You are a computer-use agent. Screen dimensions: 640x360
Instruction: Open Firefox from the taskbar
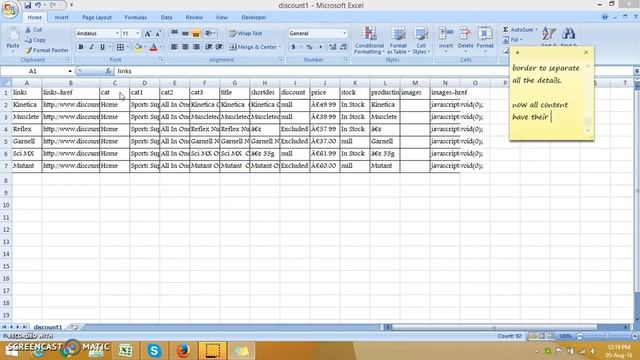coord(183,351)
